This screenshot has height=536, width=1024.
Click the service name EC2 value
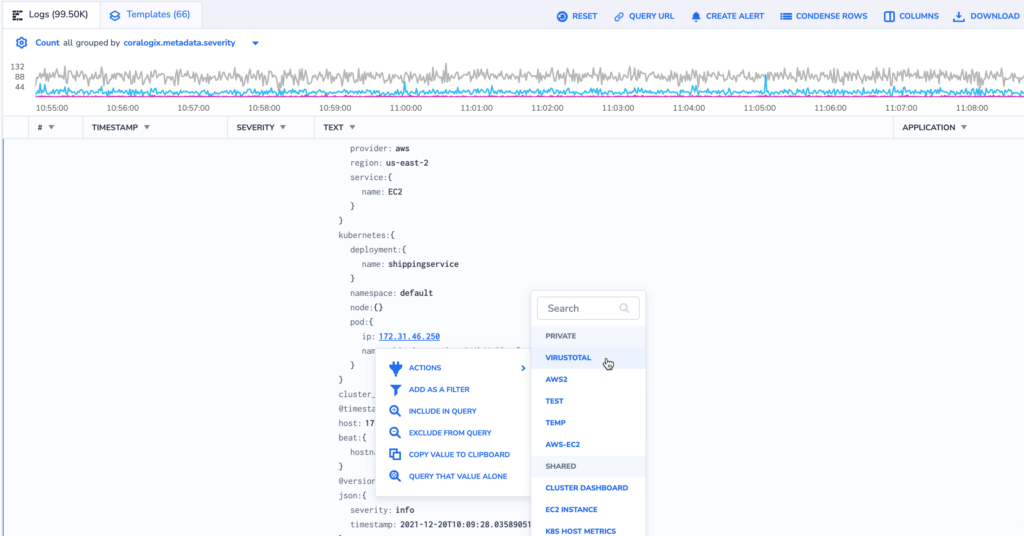[x=395, y=192]
